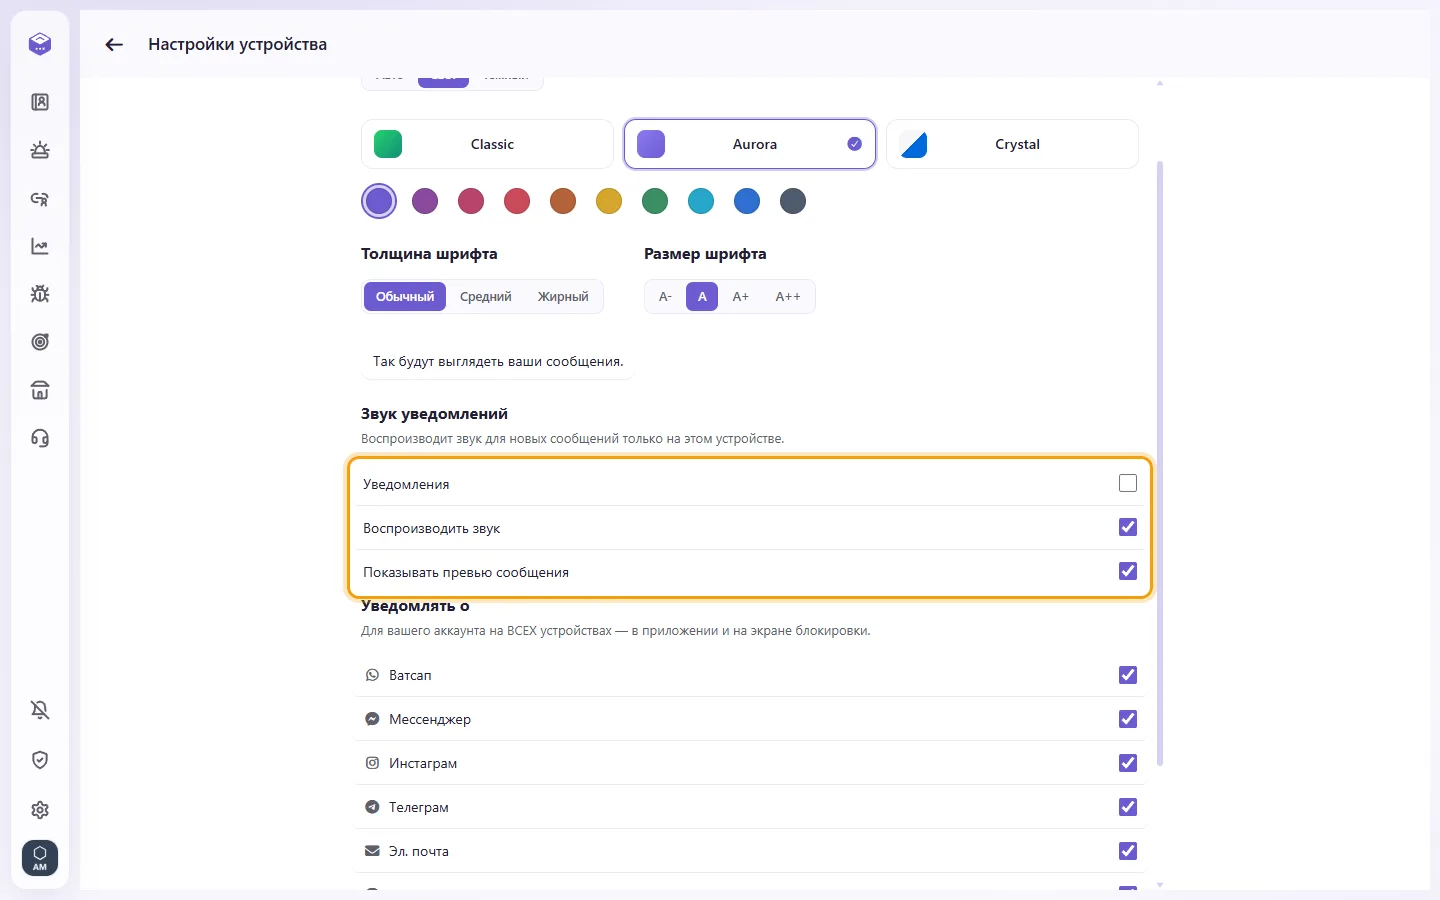Uncheck the Телеграм notification checkbox

[1128, 807]
